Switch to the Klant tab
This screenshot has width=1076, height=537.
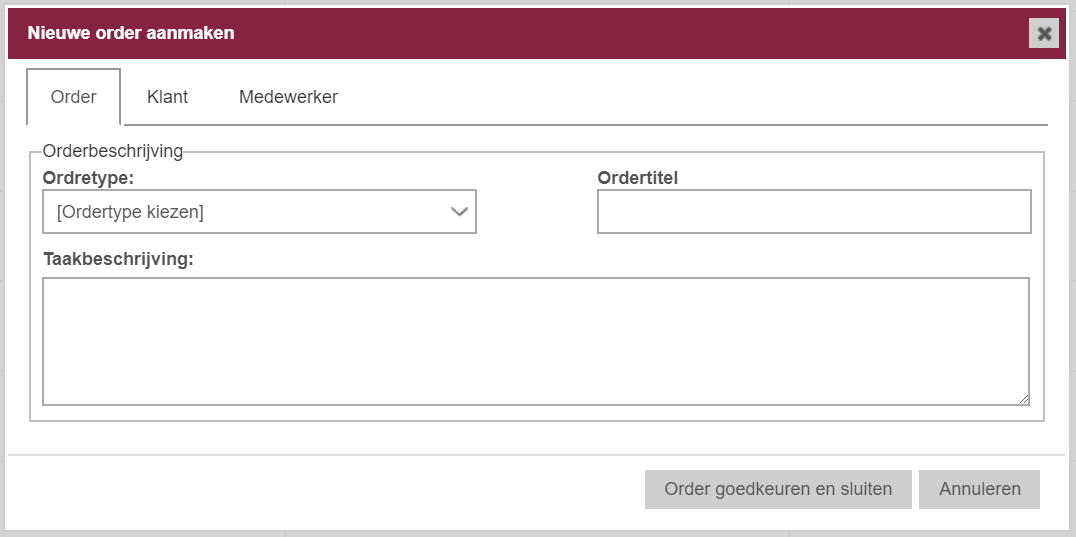(167, 97)
